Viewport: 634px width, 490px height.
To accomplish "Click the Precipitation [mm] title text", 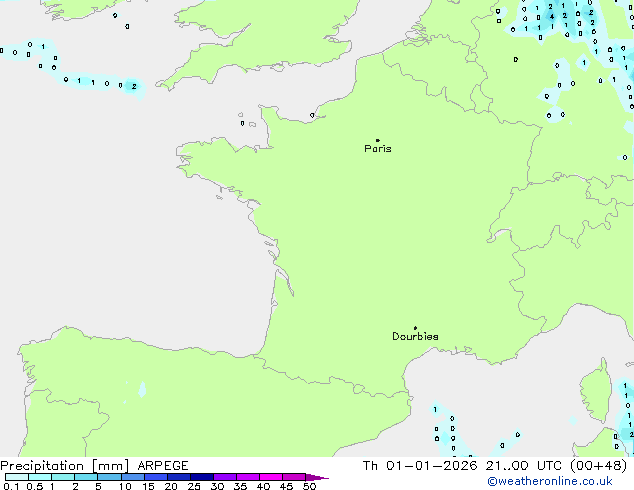I will click(64, 466).
